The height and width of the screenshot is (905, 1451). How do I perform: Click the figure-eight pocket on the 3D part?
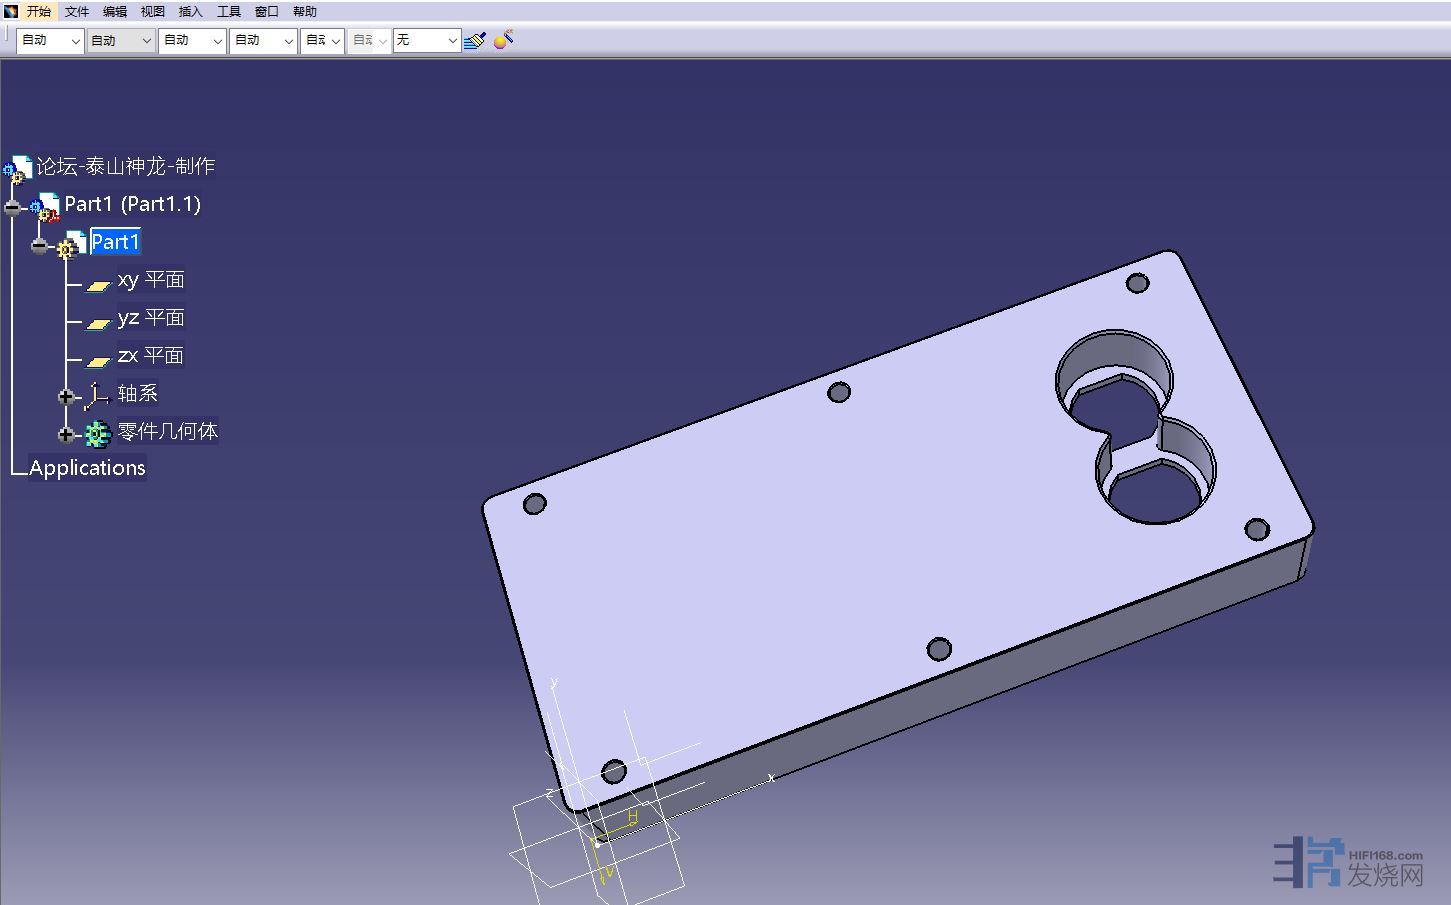click(x=1135, y=428)
